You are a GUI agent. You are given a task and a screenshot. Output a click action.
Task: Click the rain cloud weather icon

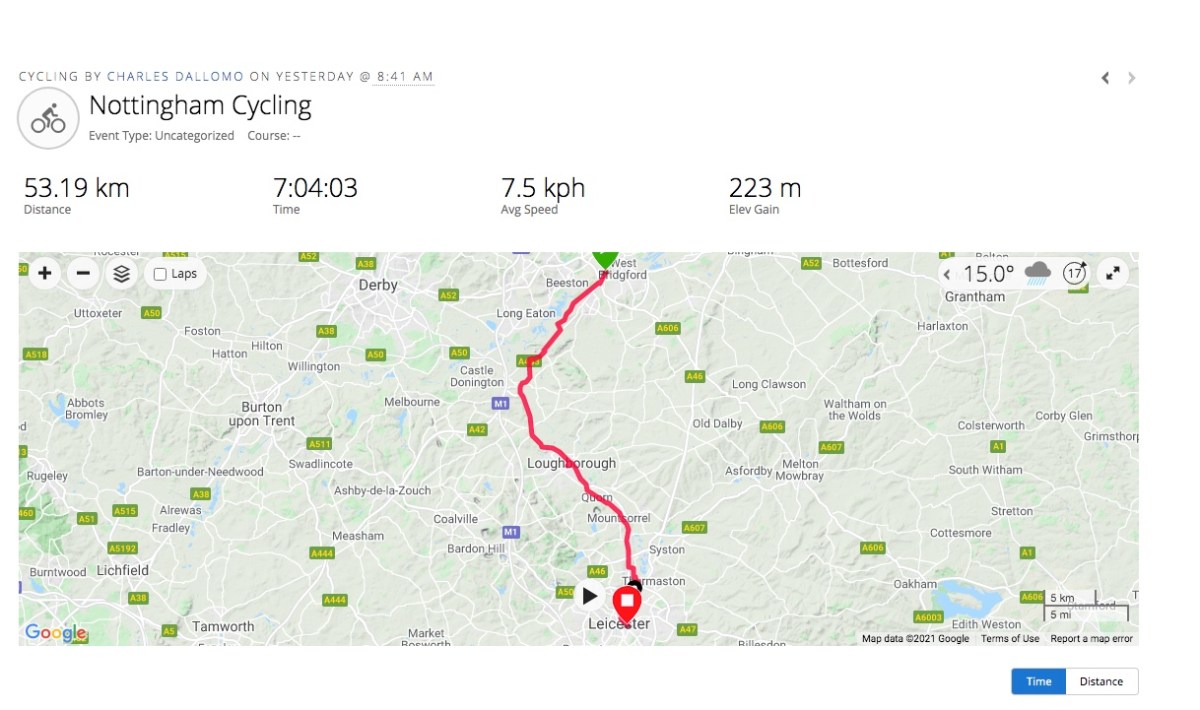pos(1038,271)
